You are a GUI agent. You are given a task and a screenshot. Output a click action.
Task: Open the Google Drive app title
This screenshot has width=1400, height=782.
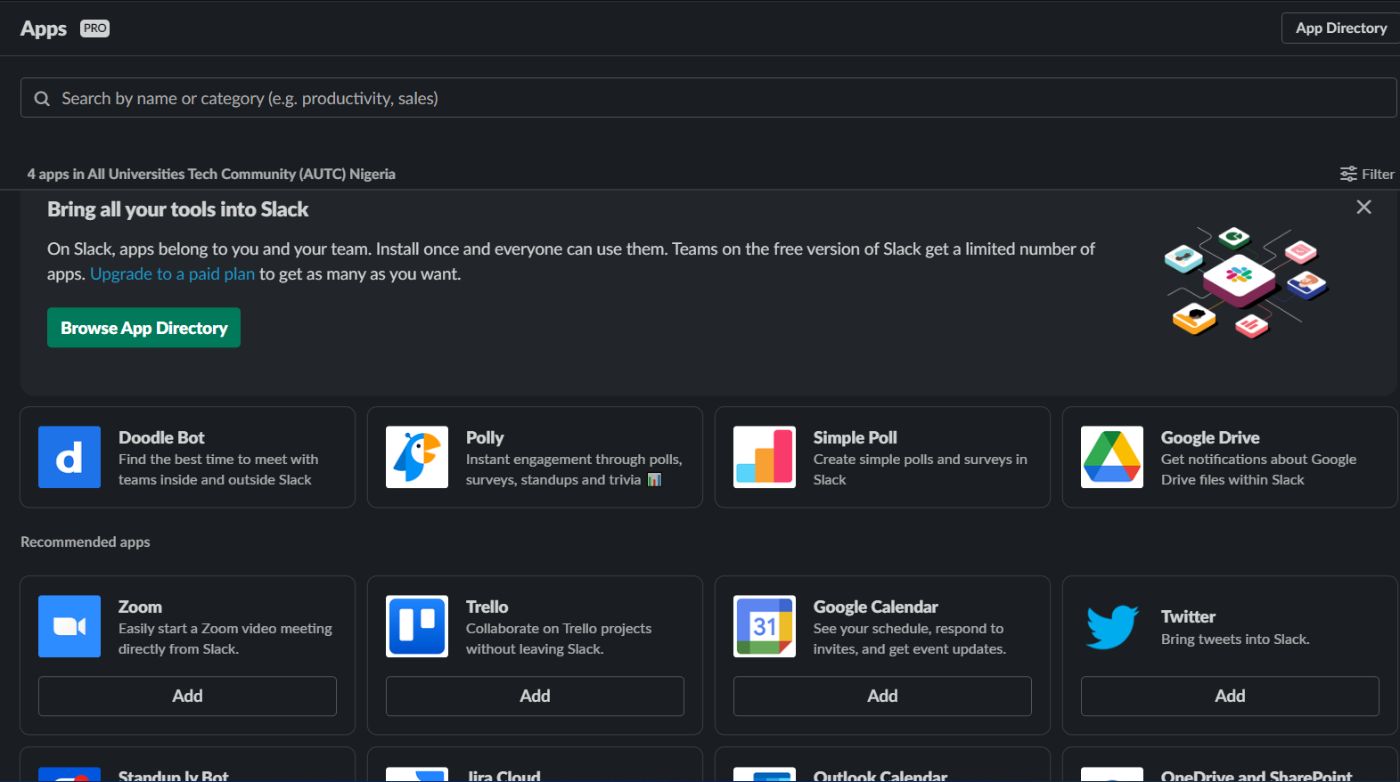(x=1210, y=437)
